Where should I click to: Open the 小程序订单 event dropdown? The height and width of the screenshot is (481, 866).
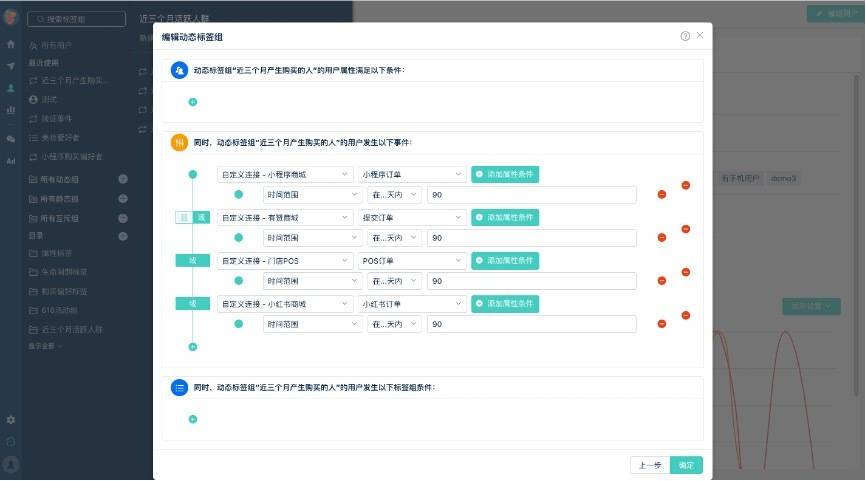[x=412, y=175]
